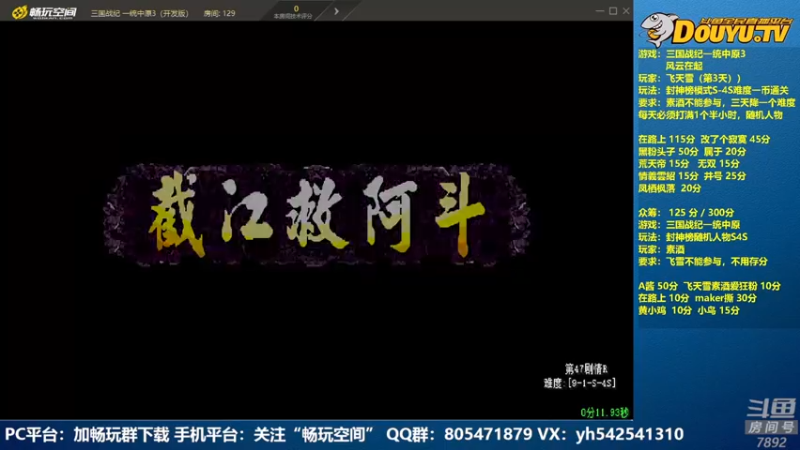This screenshot has height=450, width=800.
Task: Click the 黑粉头子 50分 entry
Action: [x=668, y=151]
